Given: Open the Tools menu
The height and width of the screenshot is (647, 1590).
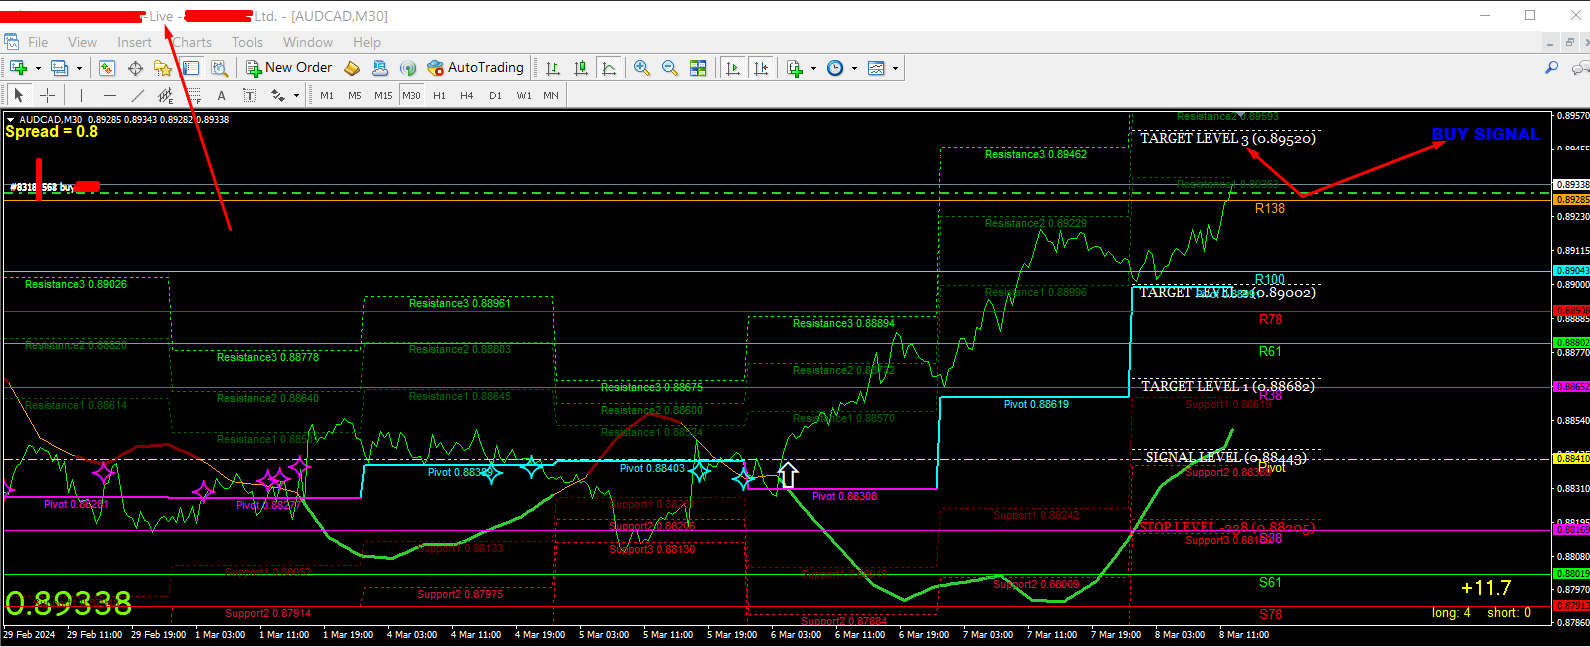Looking at the screenshot, I should click(247, 42).
